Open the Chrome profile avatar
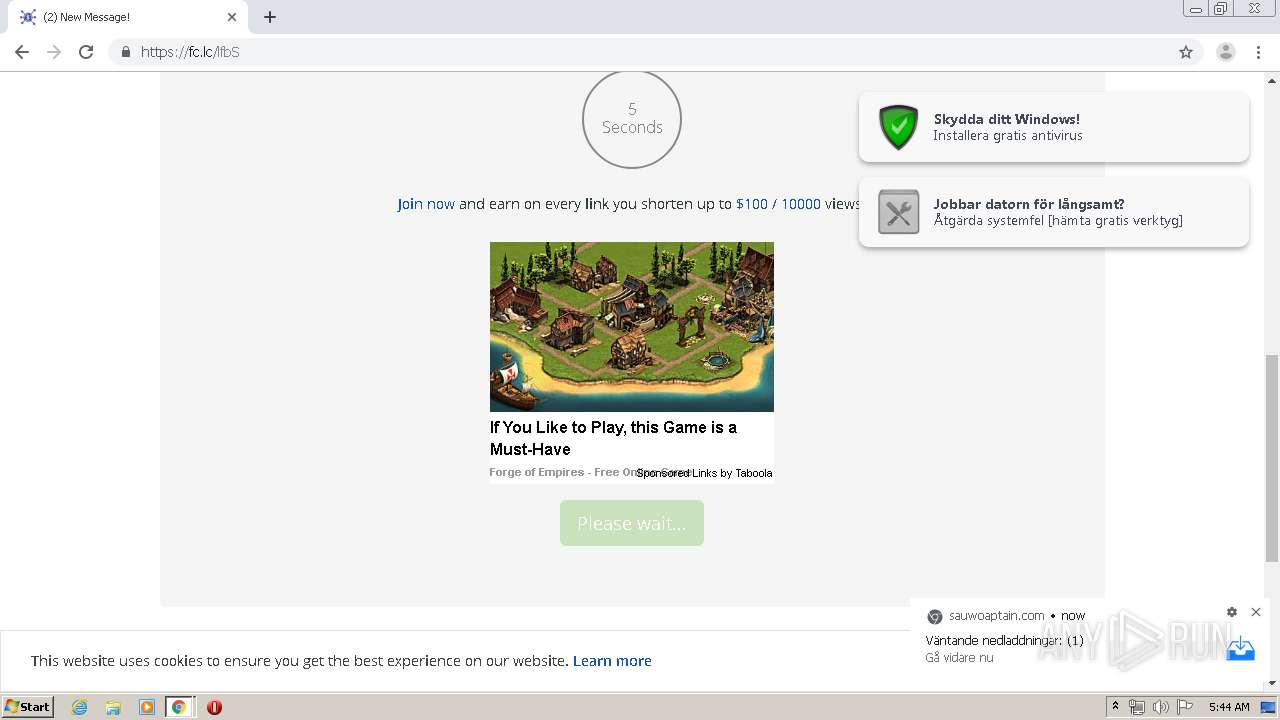1280x720 pixels. [x=1226, y=52]
